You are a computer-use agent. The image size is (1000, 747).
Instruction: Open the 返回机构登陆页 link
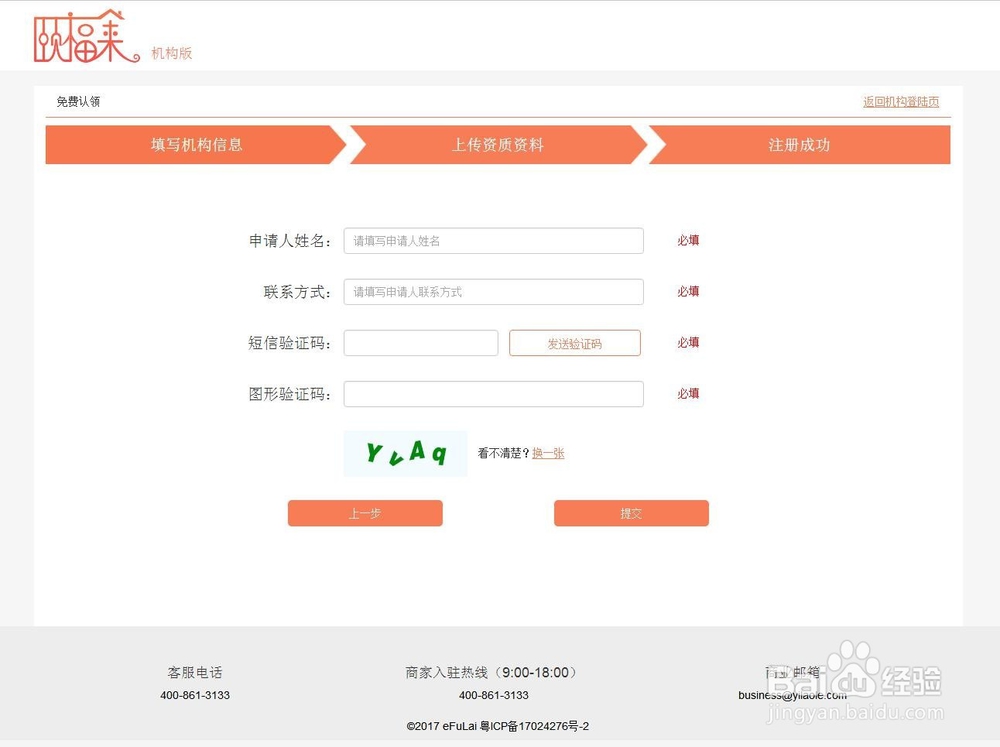[x=899, y=101]
